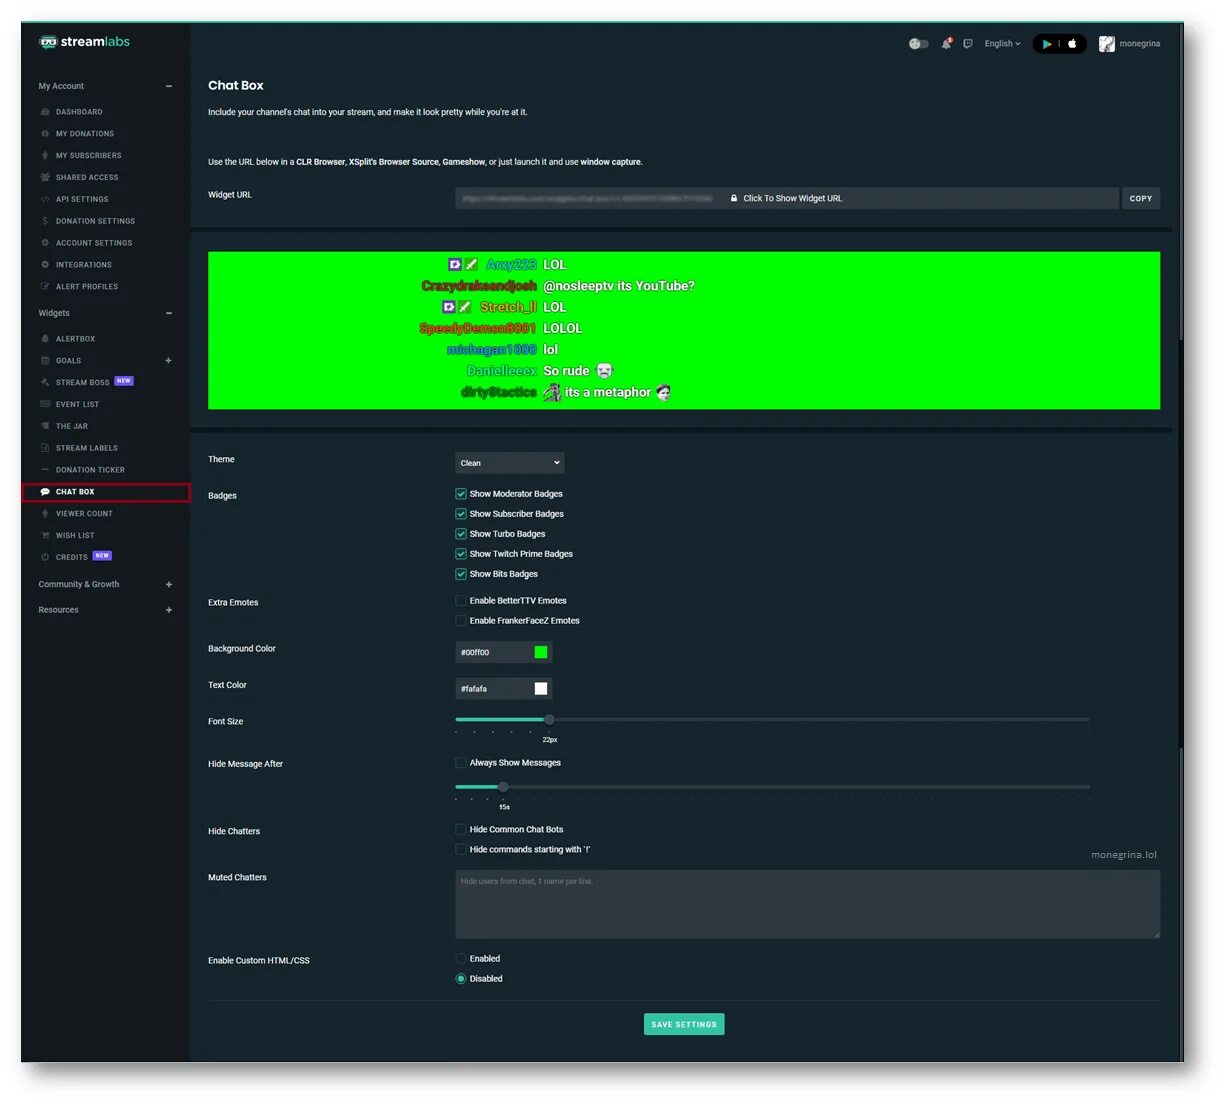
Task: Save the chat box settings
Action: [684, 1025]
